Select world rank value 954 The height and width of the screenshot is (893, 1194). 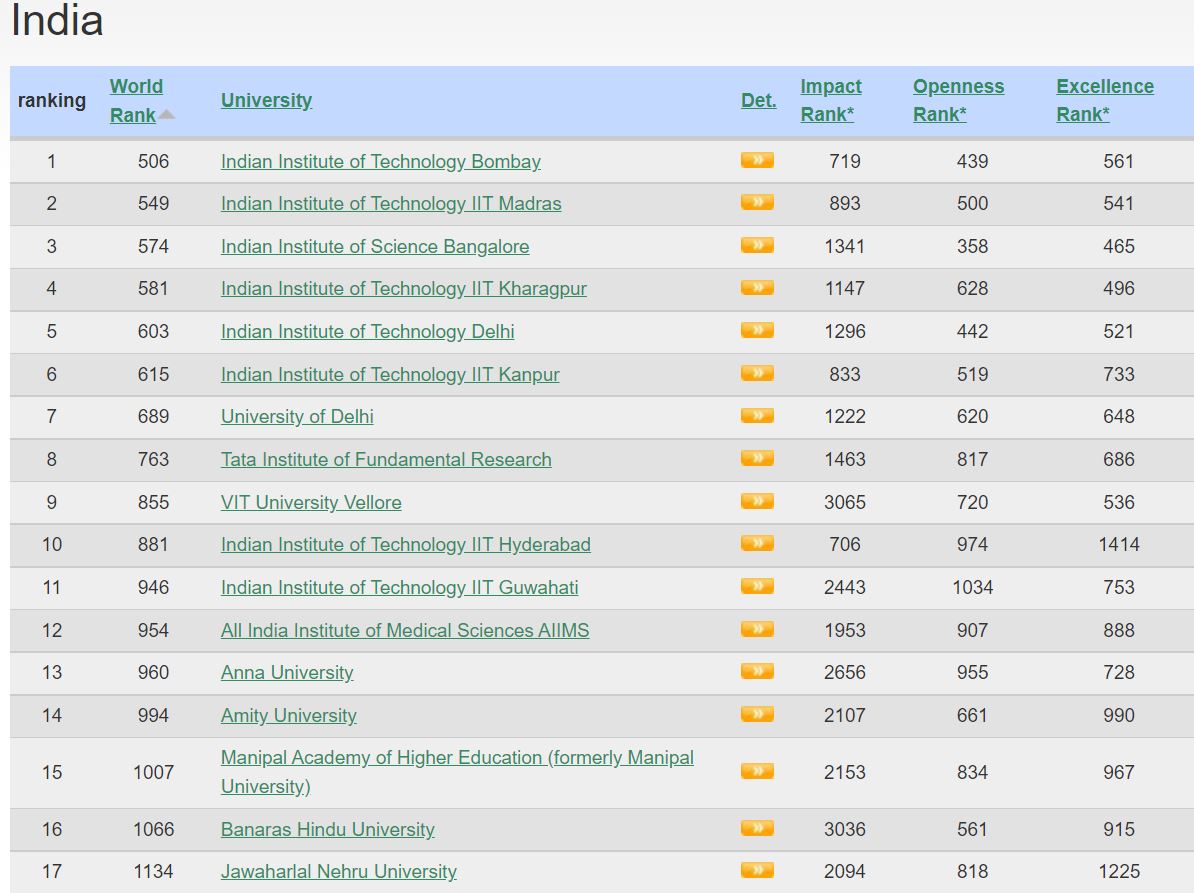click(153, 630)
